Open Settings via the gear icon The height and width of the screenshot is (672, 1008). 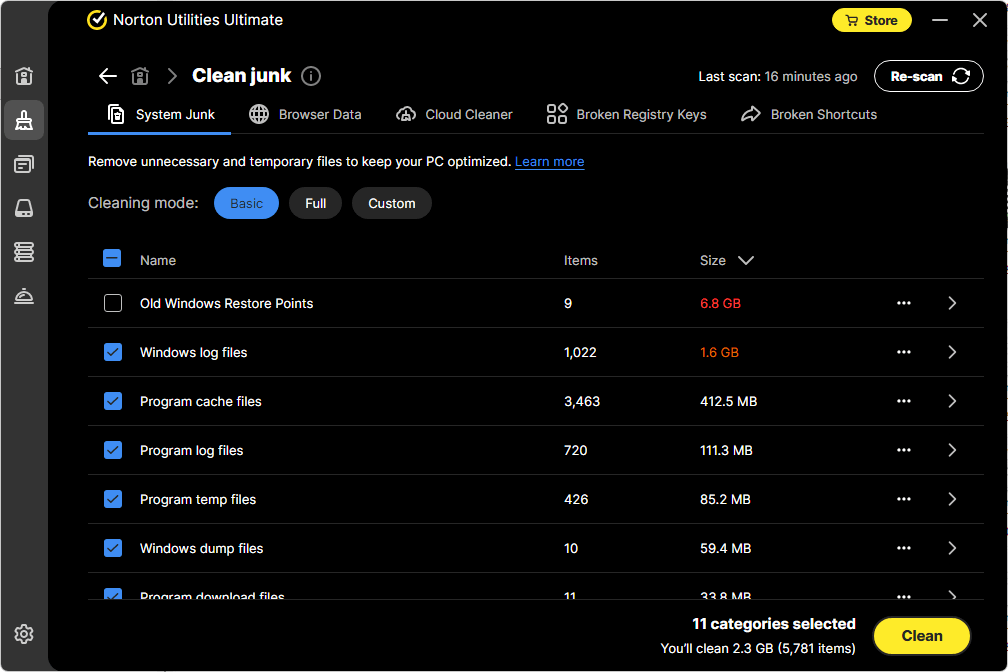[24, 633]
